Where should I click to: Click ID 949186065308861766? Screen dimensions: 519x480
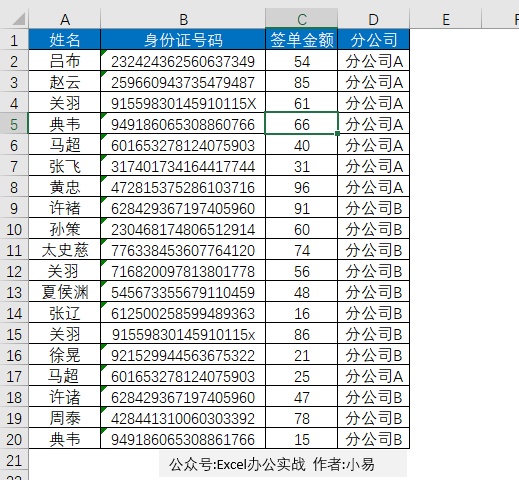[183, 439]
